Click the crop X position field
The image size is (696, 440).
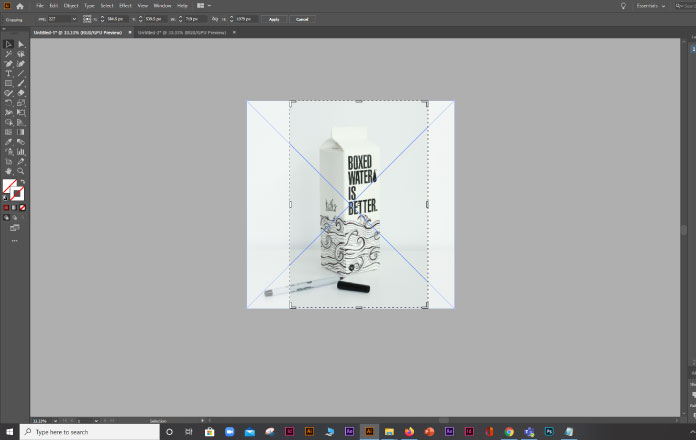tap(117, 19)
